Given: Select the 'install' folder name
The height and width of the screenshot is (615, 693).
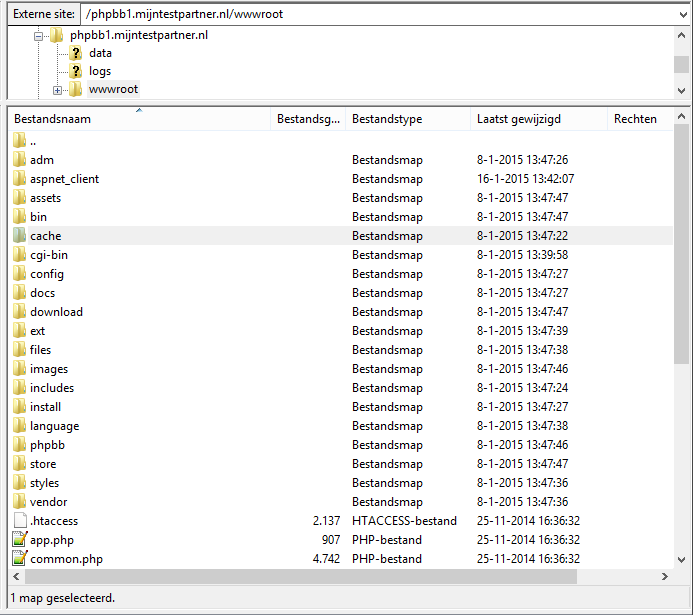Looking at the screenshot, I should pyautogui.click(x=46, y=407).
